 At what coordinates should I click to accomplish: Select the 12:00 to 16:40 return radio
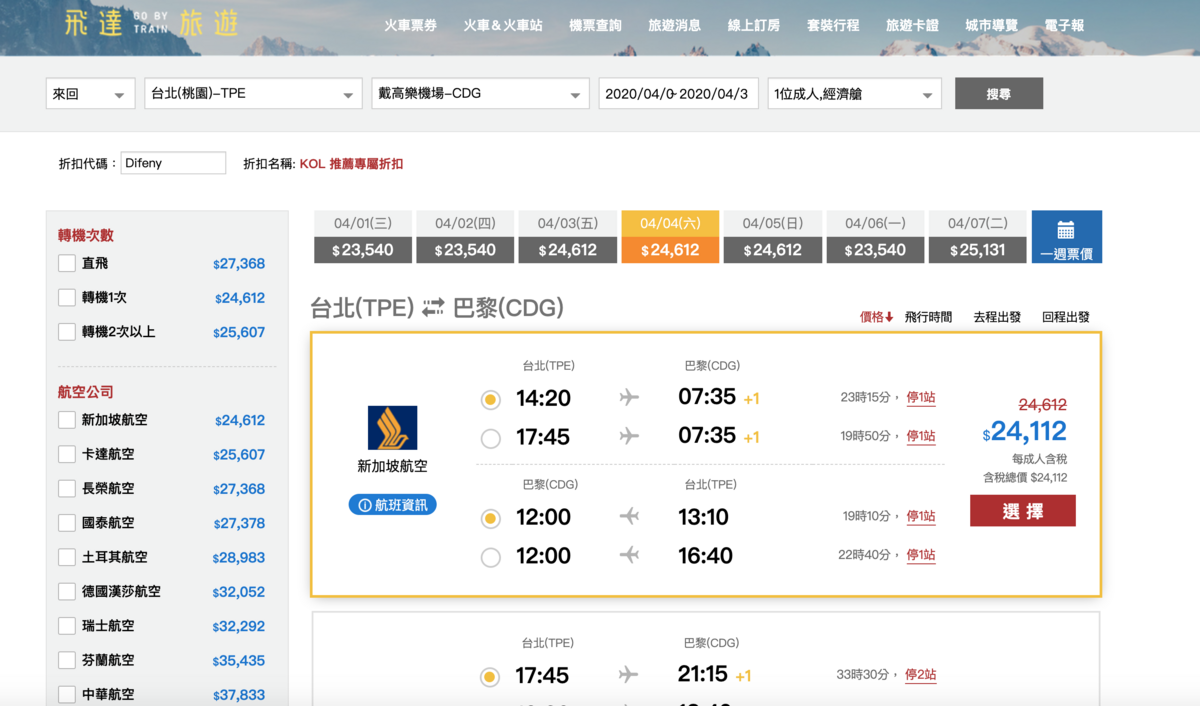click(x=490, y=557)
